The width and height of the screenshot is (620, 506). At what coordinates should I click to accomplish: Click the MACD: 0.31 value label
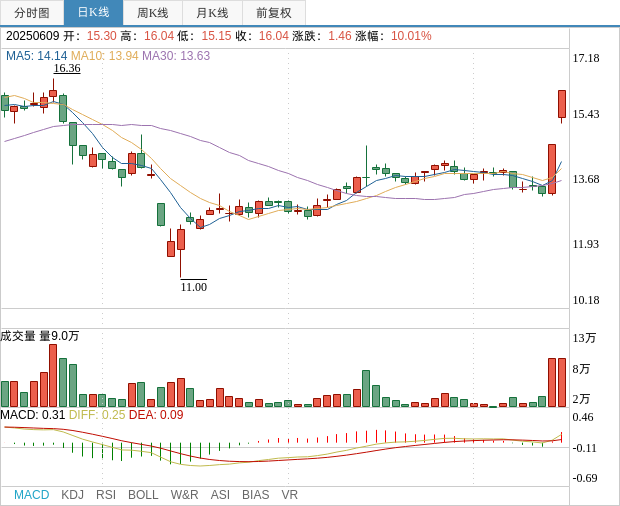click(32, 415)
